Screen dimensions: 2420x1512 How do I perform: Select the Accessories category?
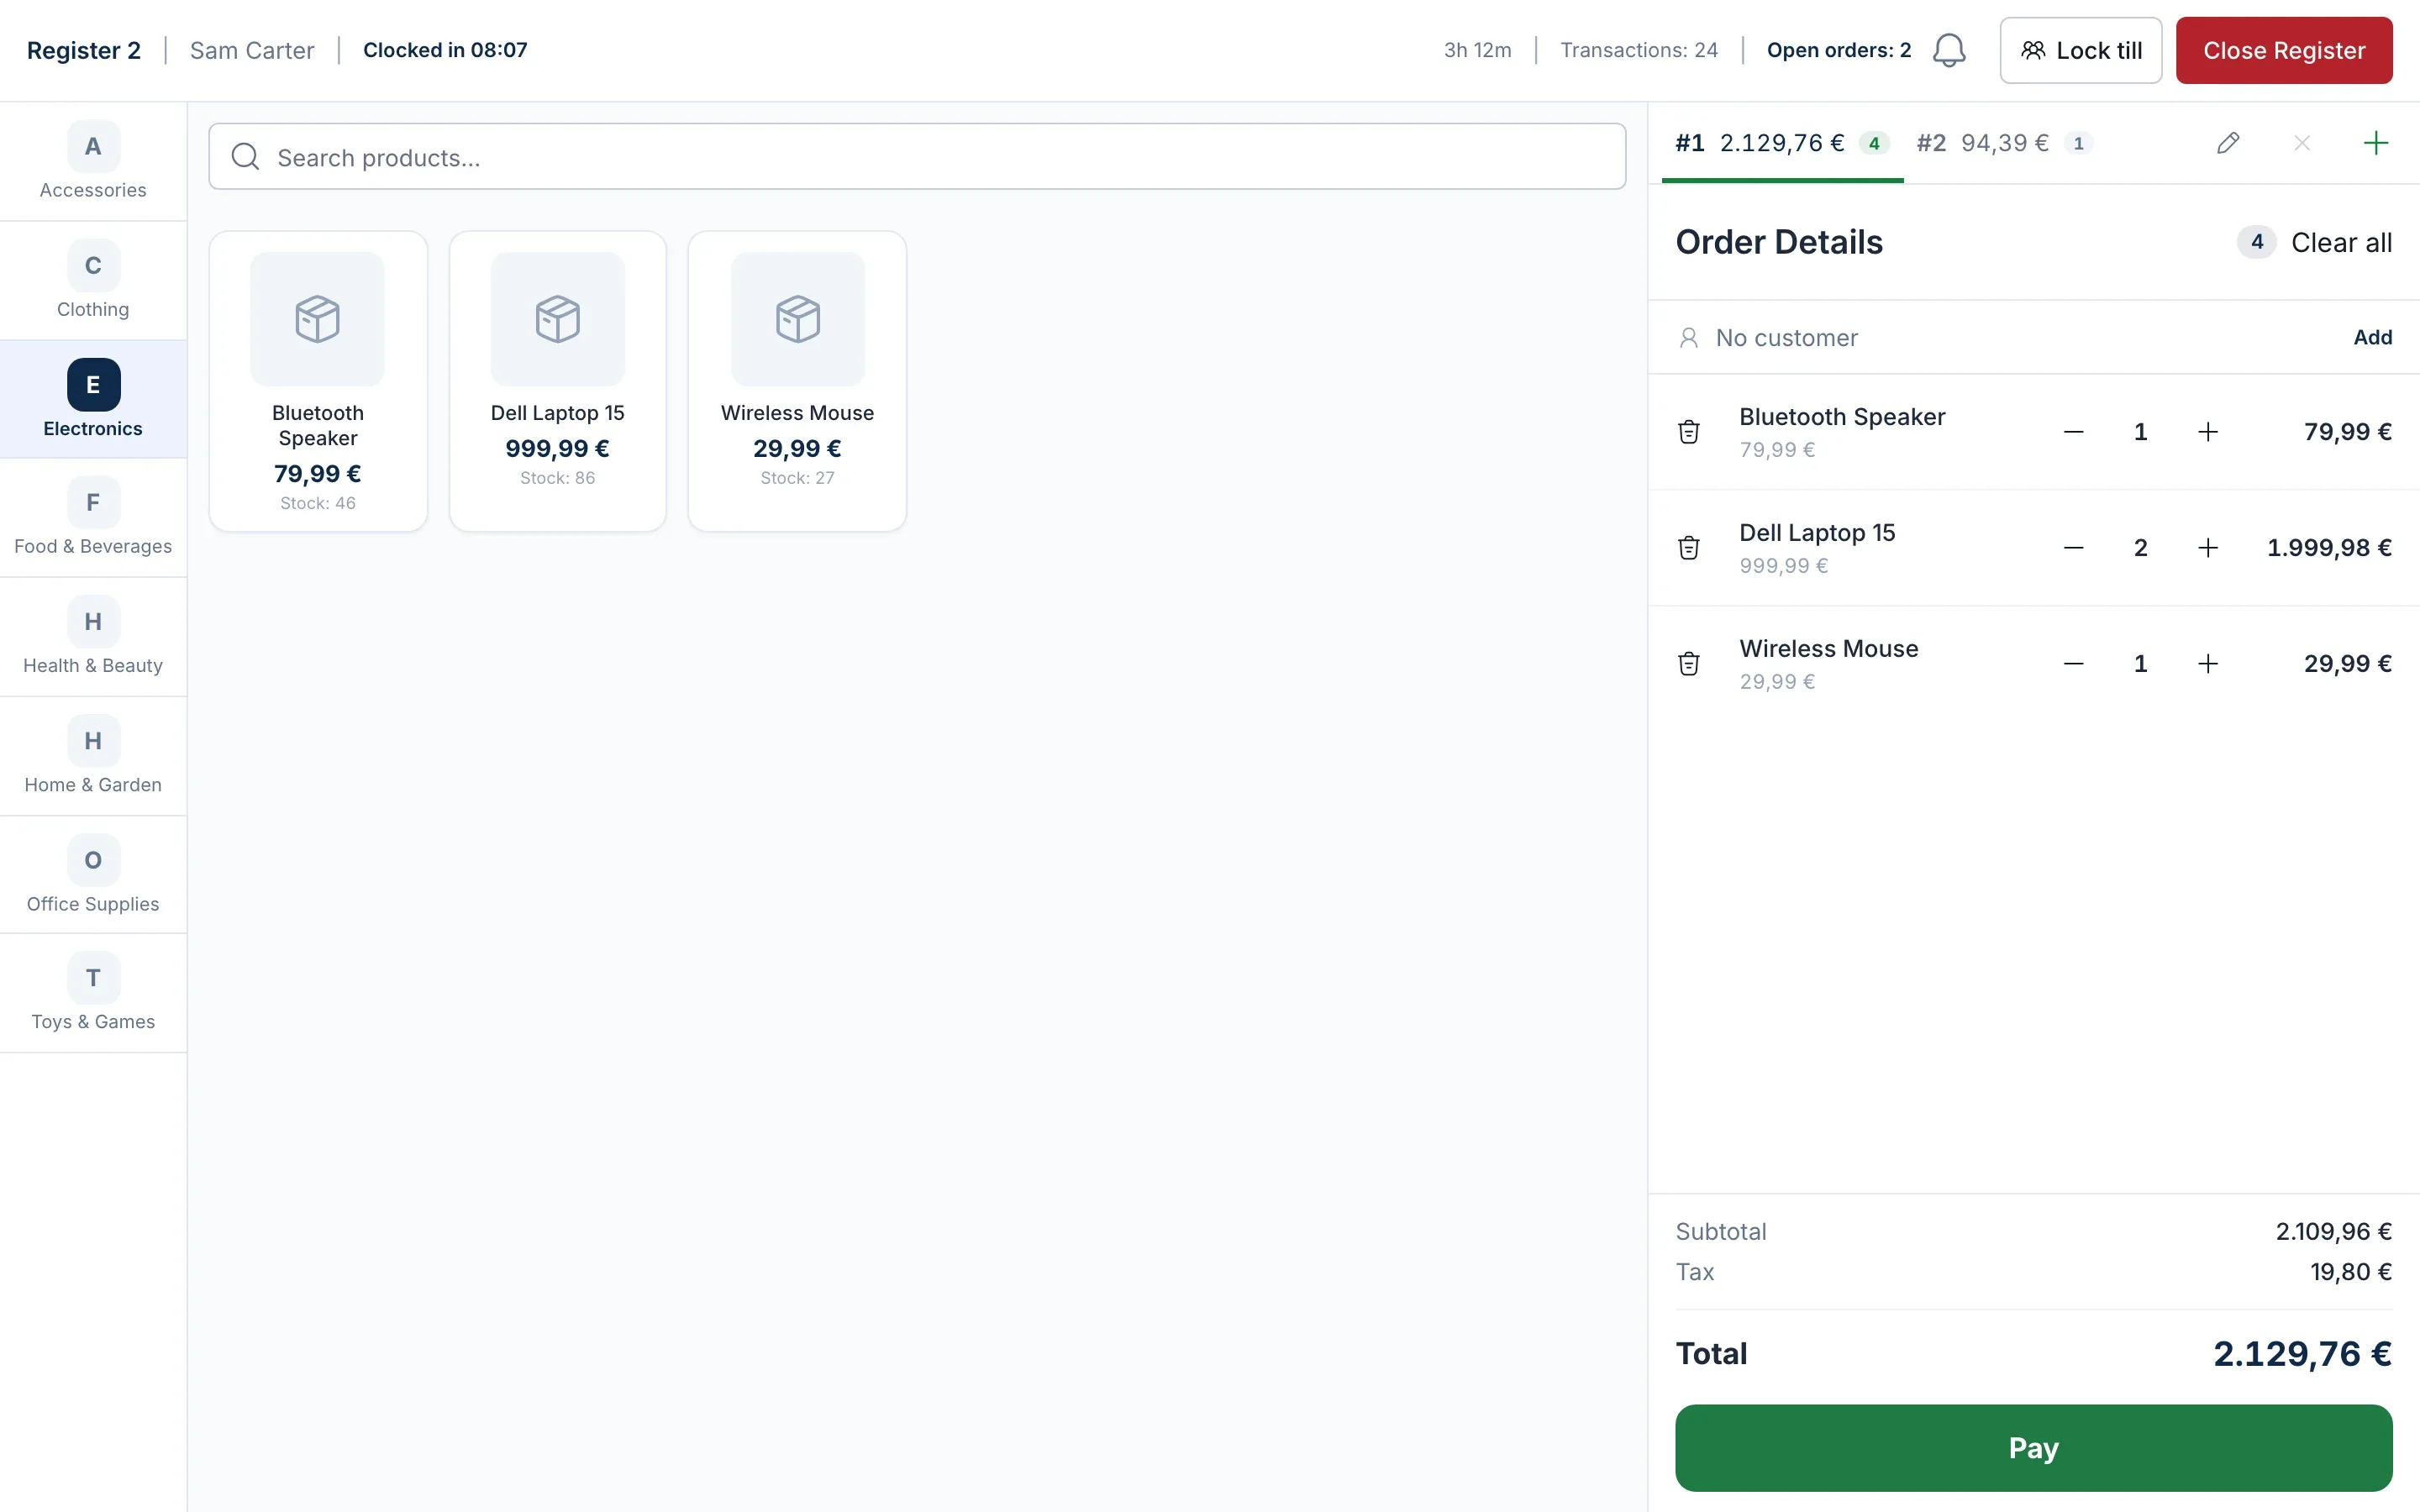pos(93,161)
